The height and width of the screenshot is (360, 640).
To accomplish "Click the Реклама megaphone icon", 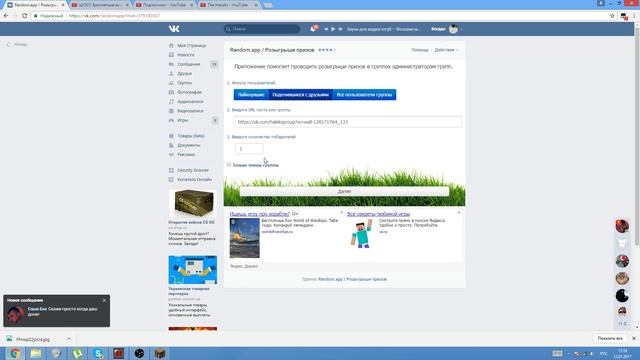I will click(171, 155).
